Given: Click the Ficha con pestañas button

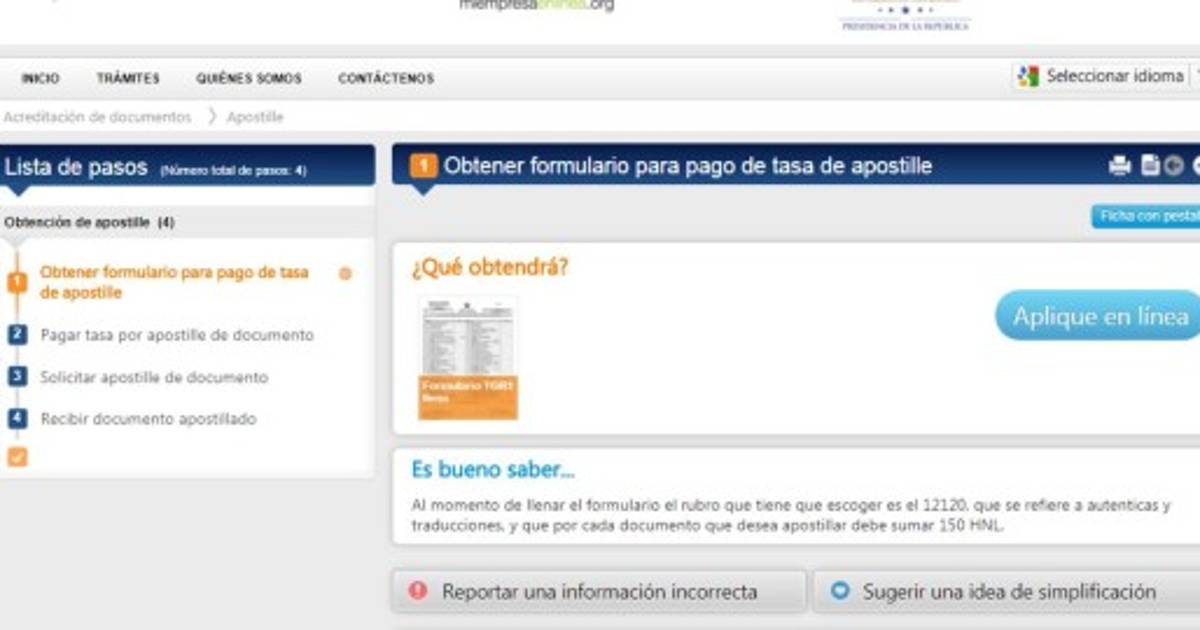Looking at the screenshot, I should pyautogui.click(x=1146, y=216).
